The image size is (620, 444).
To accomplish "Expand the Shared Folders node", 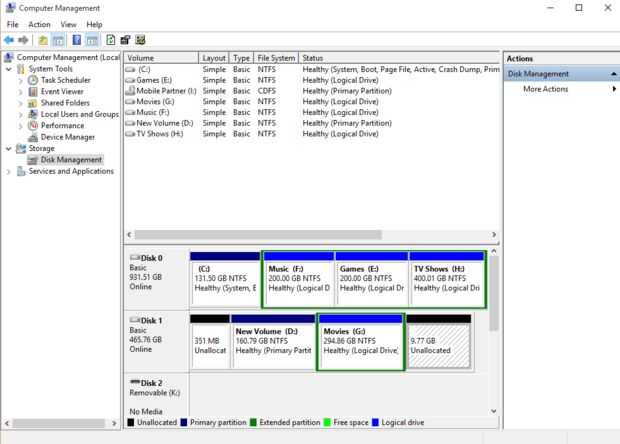I will point(21,103).
